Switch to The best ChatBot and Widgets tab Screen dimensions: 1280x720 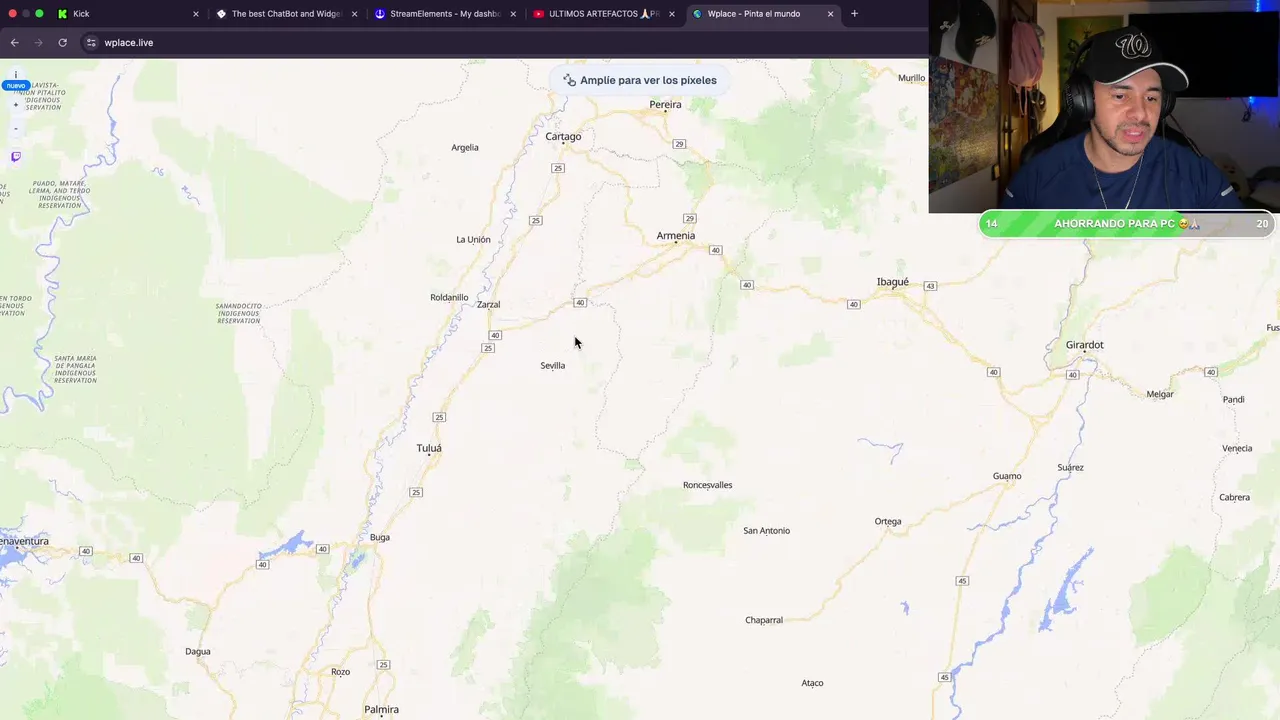point(287,14)
